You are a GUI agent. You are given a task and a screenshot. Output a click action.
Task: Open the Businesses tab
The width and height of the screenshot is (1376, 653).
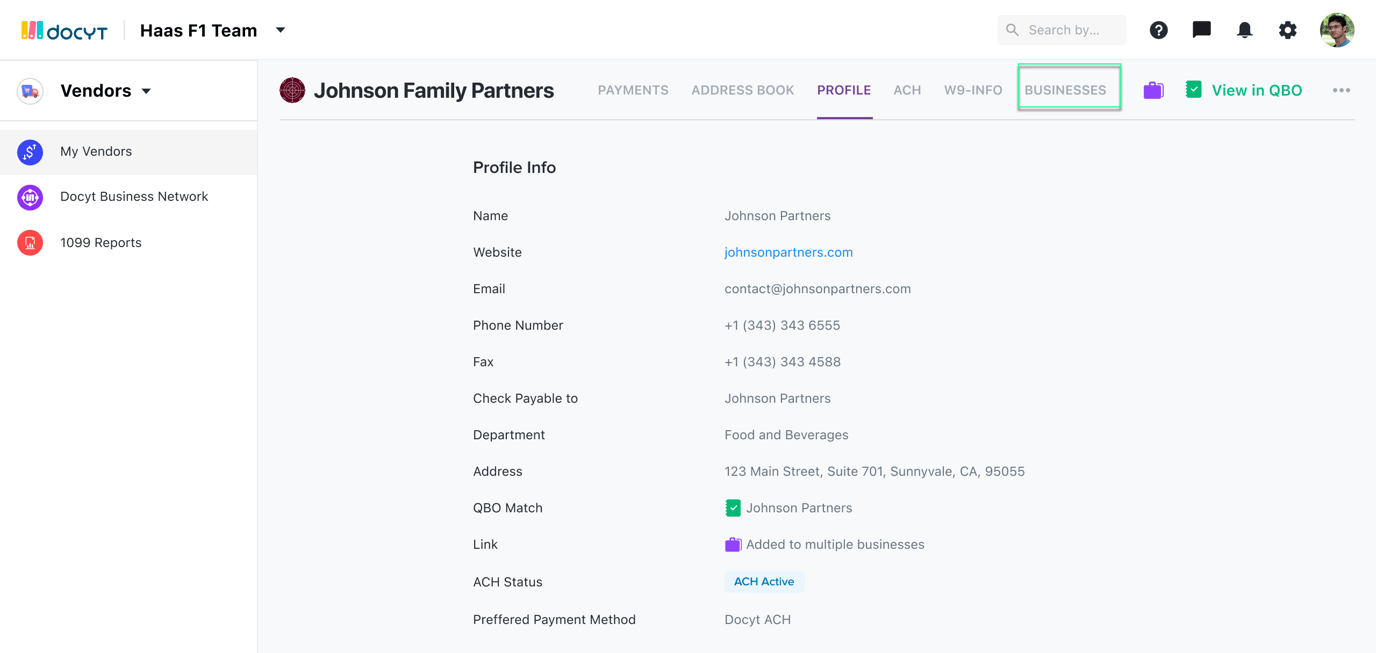pos(1065,90)
